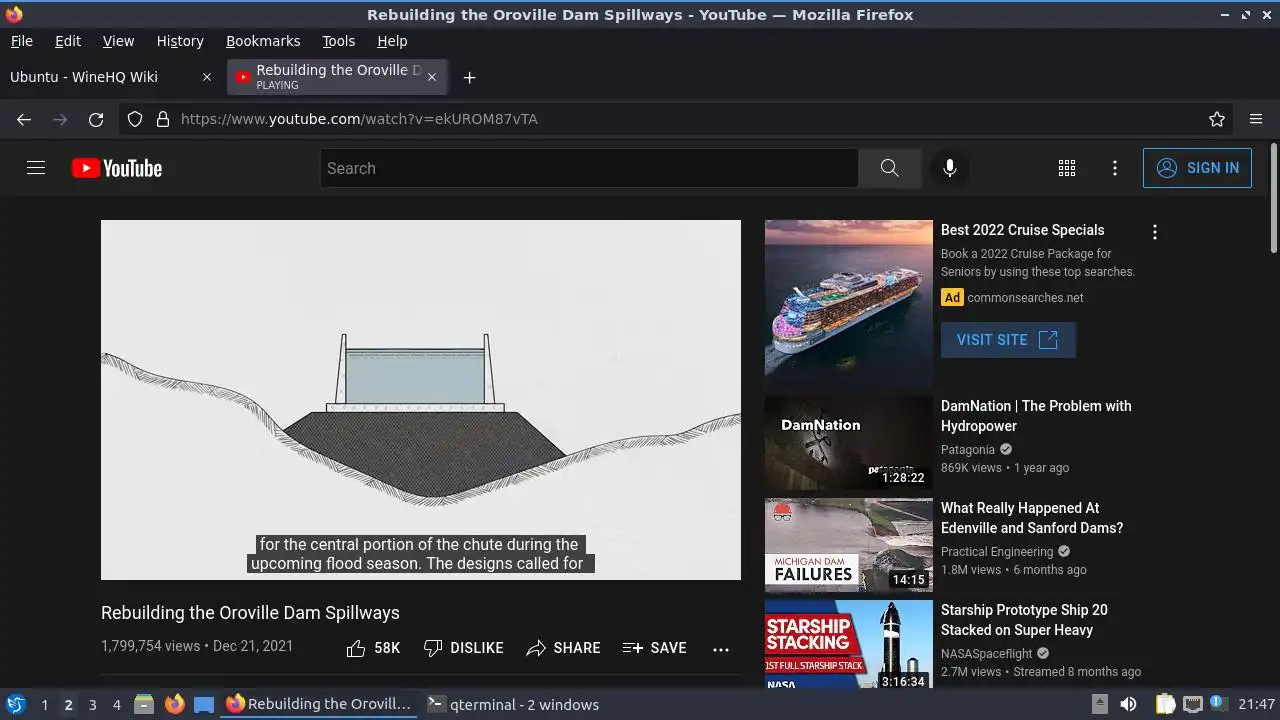Go back with the back arrow
Image resolution: width=1280 pixels, height=720 pixels.
24,119
